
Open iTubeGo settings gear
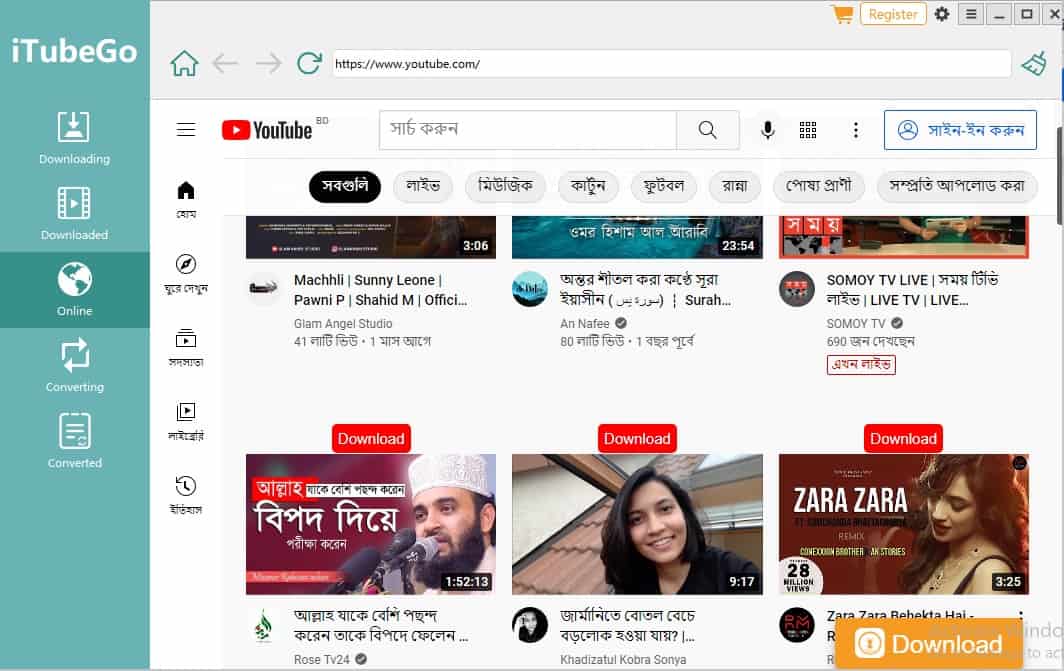pos(942,14)
